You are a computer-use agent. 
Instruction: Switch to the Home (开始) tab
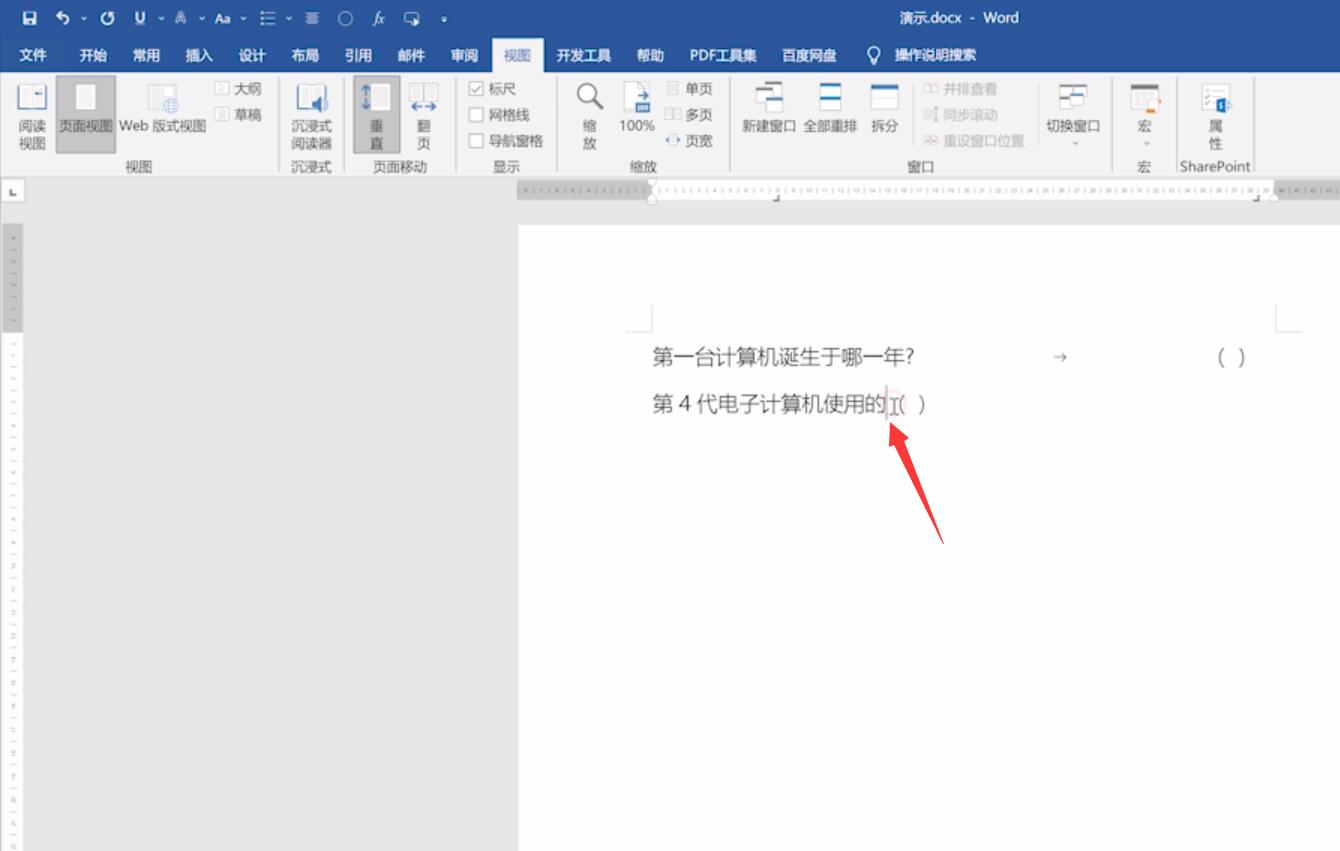tap(93, 55)
